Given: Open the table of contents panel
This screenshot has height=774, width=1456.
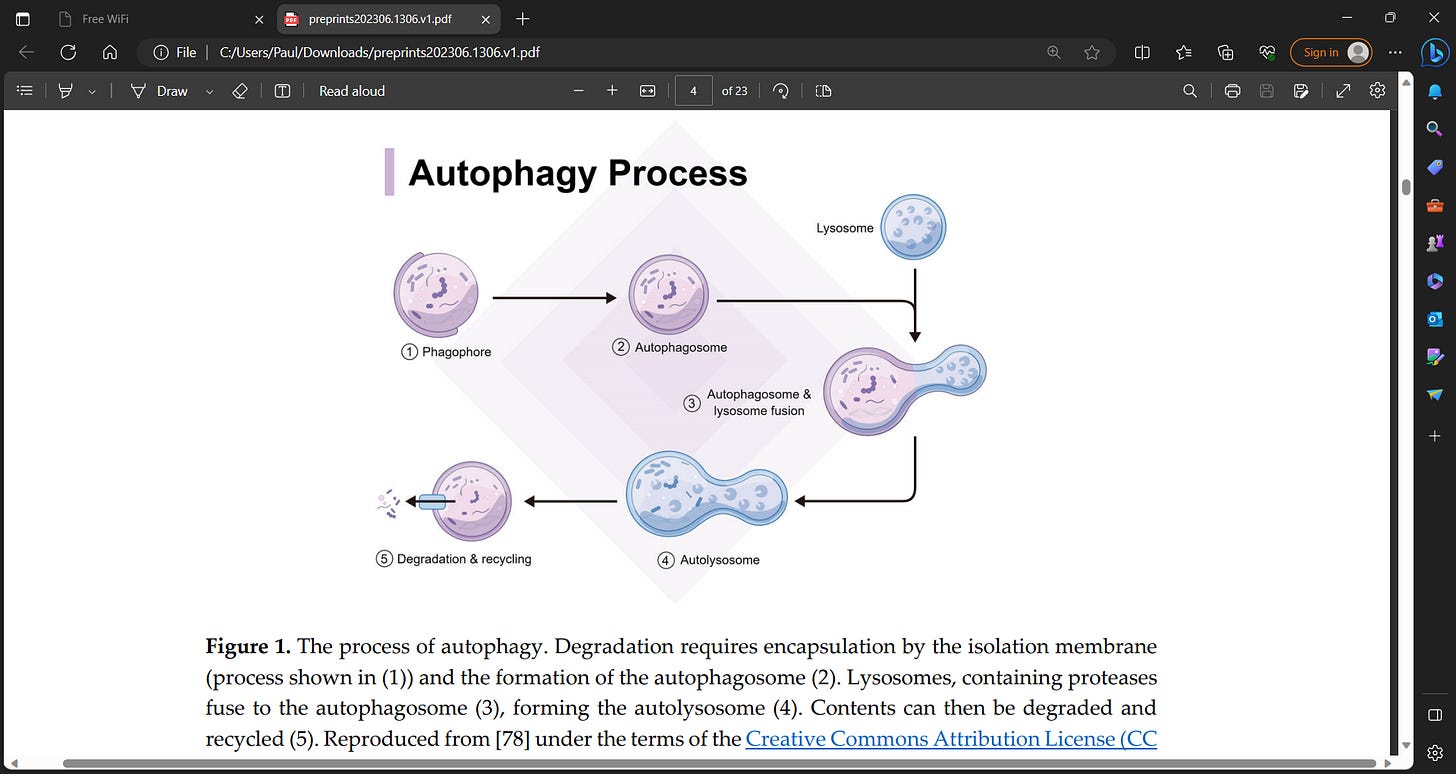Looking at the screenshot, I should (26, 91).
